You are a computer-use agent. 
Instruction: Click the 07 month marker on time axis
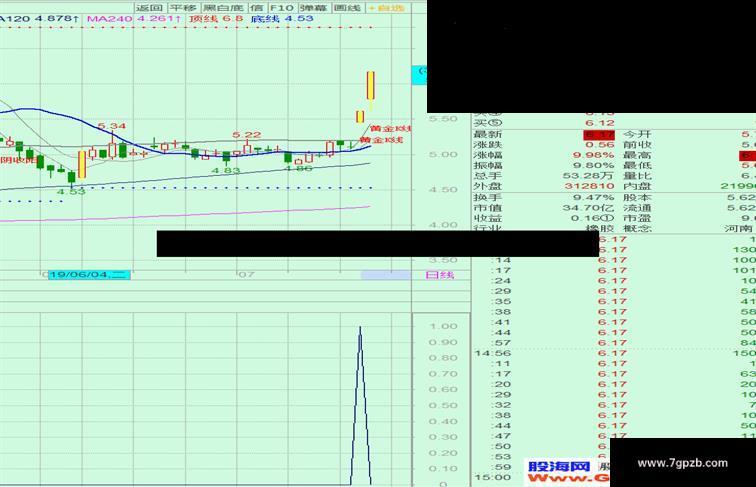[x=246, y=275]
